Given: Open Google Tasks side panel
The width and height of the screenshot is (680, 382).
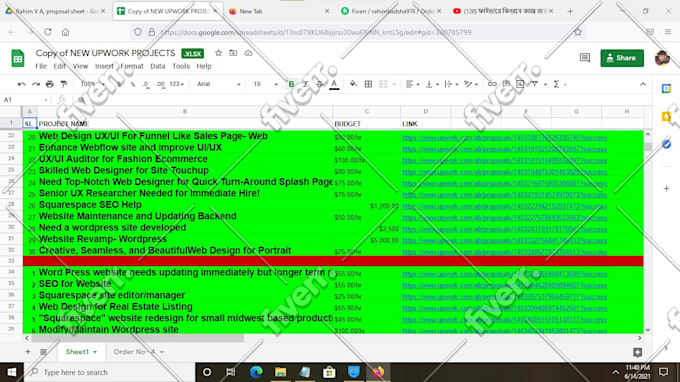Looking at the screenshot, I should coord(666,144).
